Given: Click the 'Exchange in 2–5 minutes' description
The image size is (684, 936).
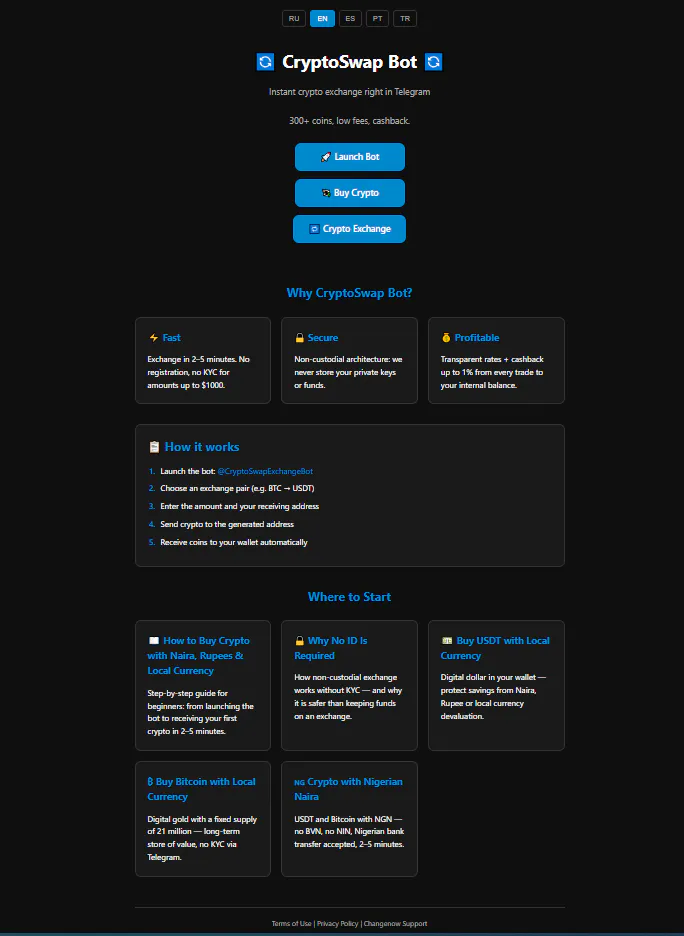Looking at the screenshot, I should tap(199, 372).
